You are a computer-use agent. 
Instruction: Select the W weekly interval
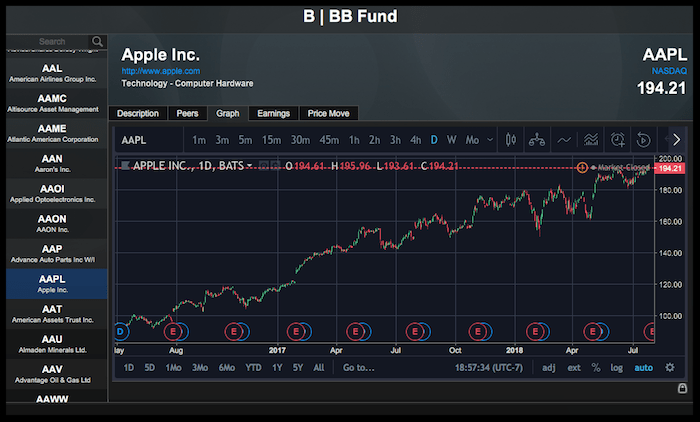coord(451,140)
